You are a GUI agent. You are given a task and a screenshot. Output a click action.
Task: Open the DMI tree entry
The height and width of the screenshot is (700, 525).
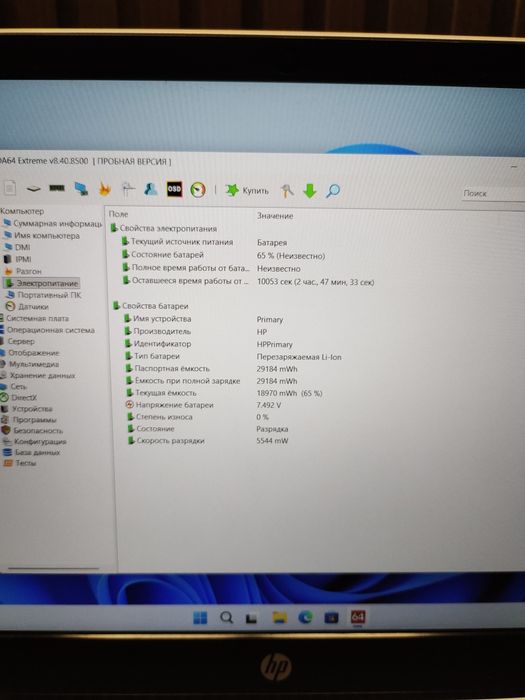click(x=17, y=247)
